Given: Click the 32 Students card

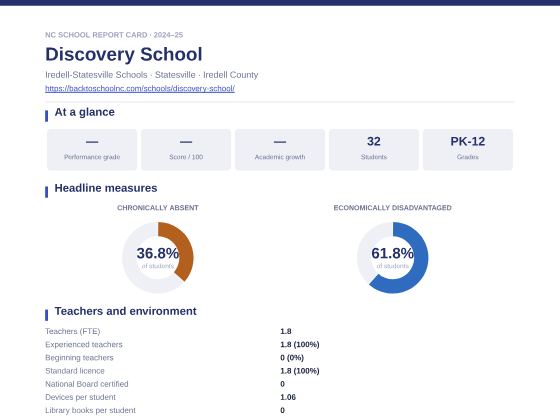Looking at the screenshot, I should click(374, 150).
